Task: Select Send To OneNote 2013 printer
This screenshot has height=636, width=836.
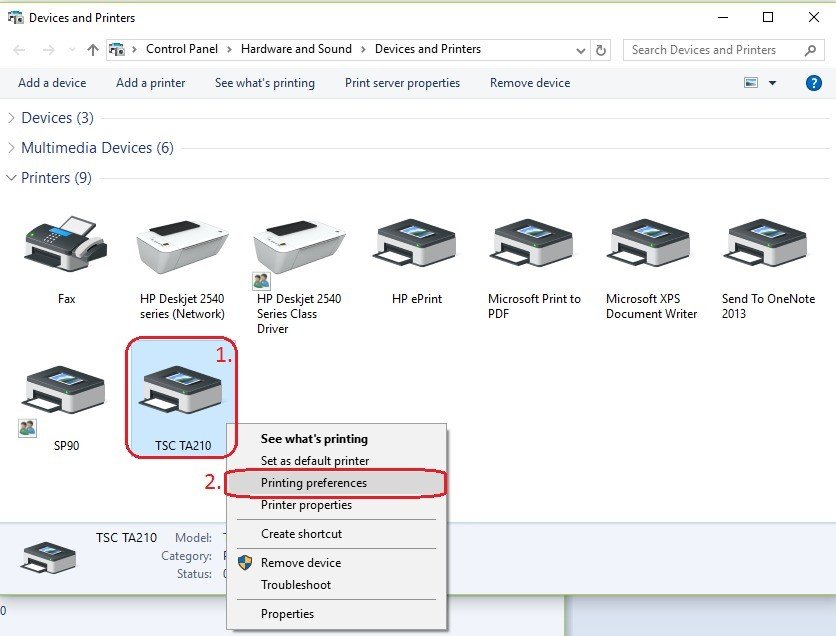Action: pyautogui.click(x=768, y=243)
